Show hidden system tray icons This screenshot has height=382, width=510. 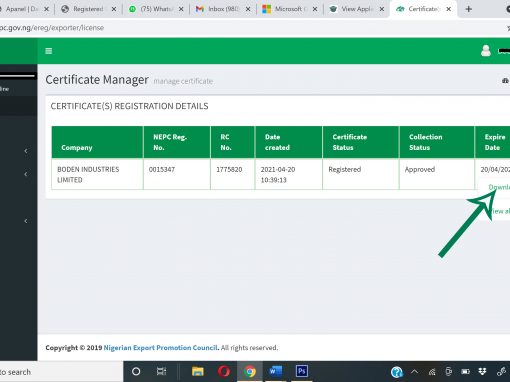click(x=414, y=371)
